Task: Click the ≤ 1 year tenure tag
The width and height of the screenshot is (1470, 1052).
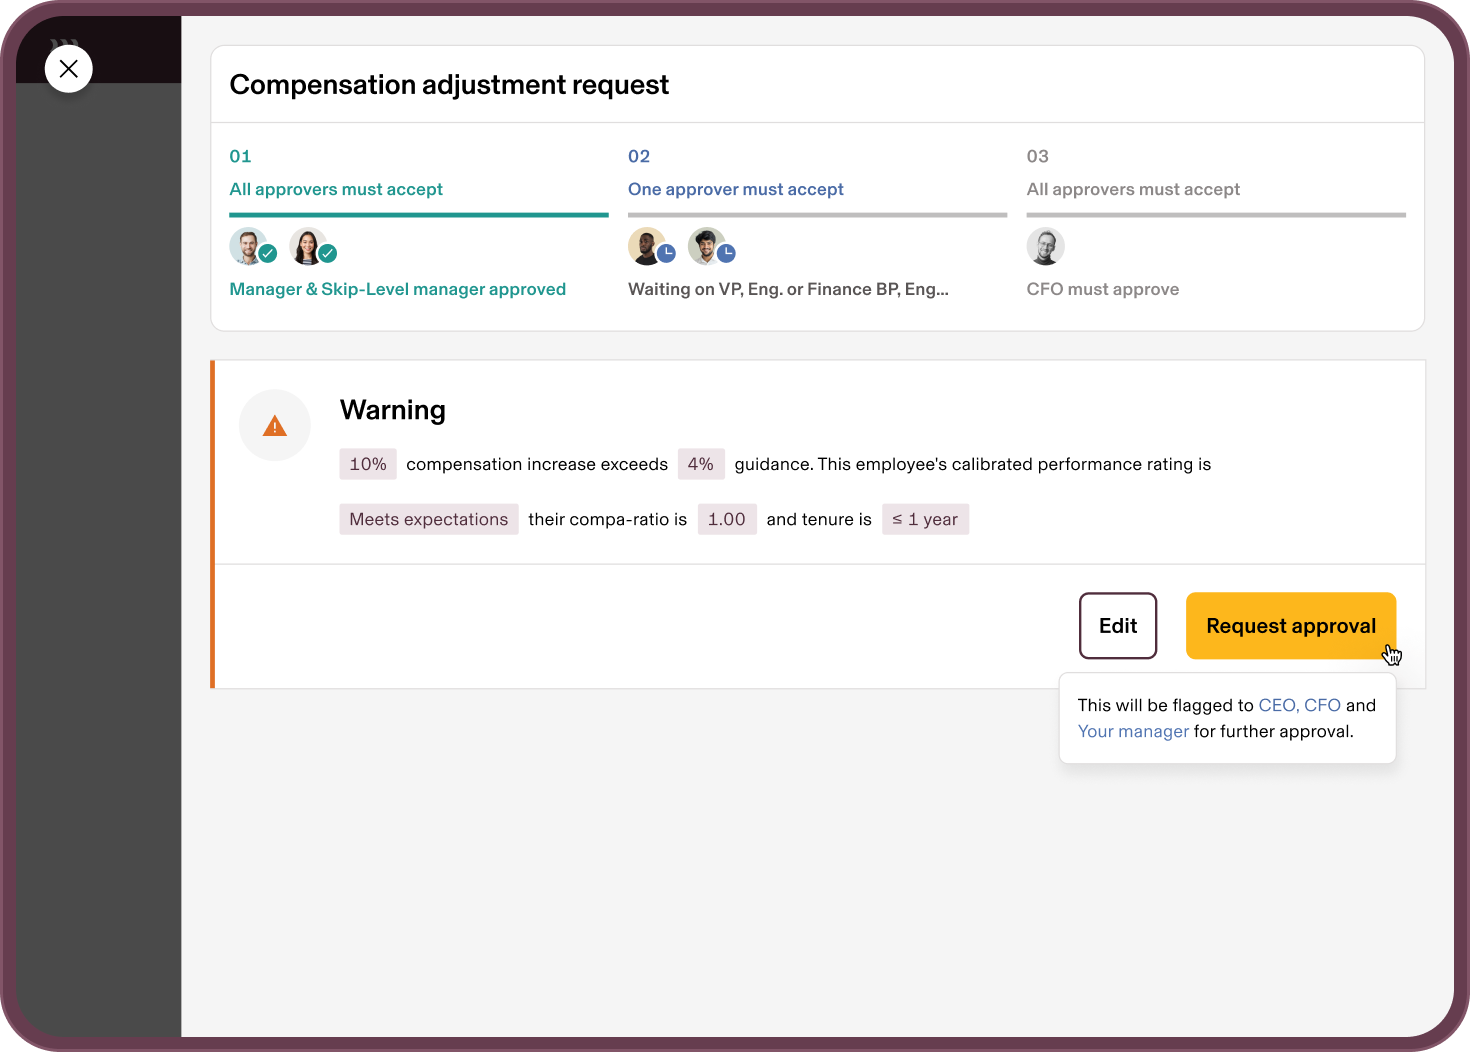Action: 925,519
